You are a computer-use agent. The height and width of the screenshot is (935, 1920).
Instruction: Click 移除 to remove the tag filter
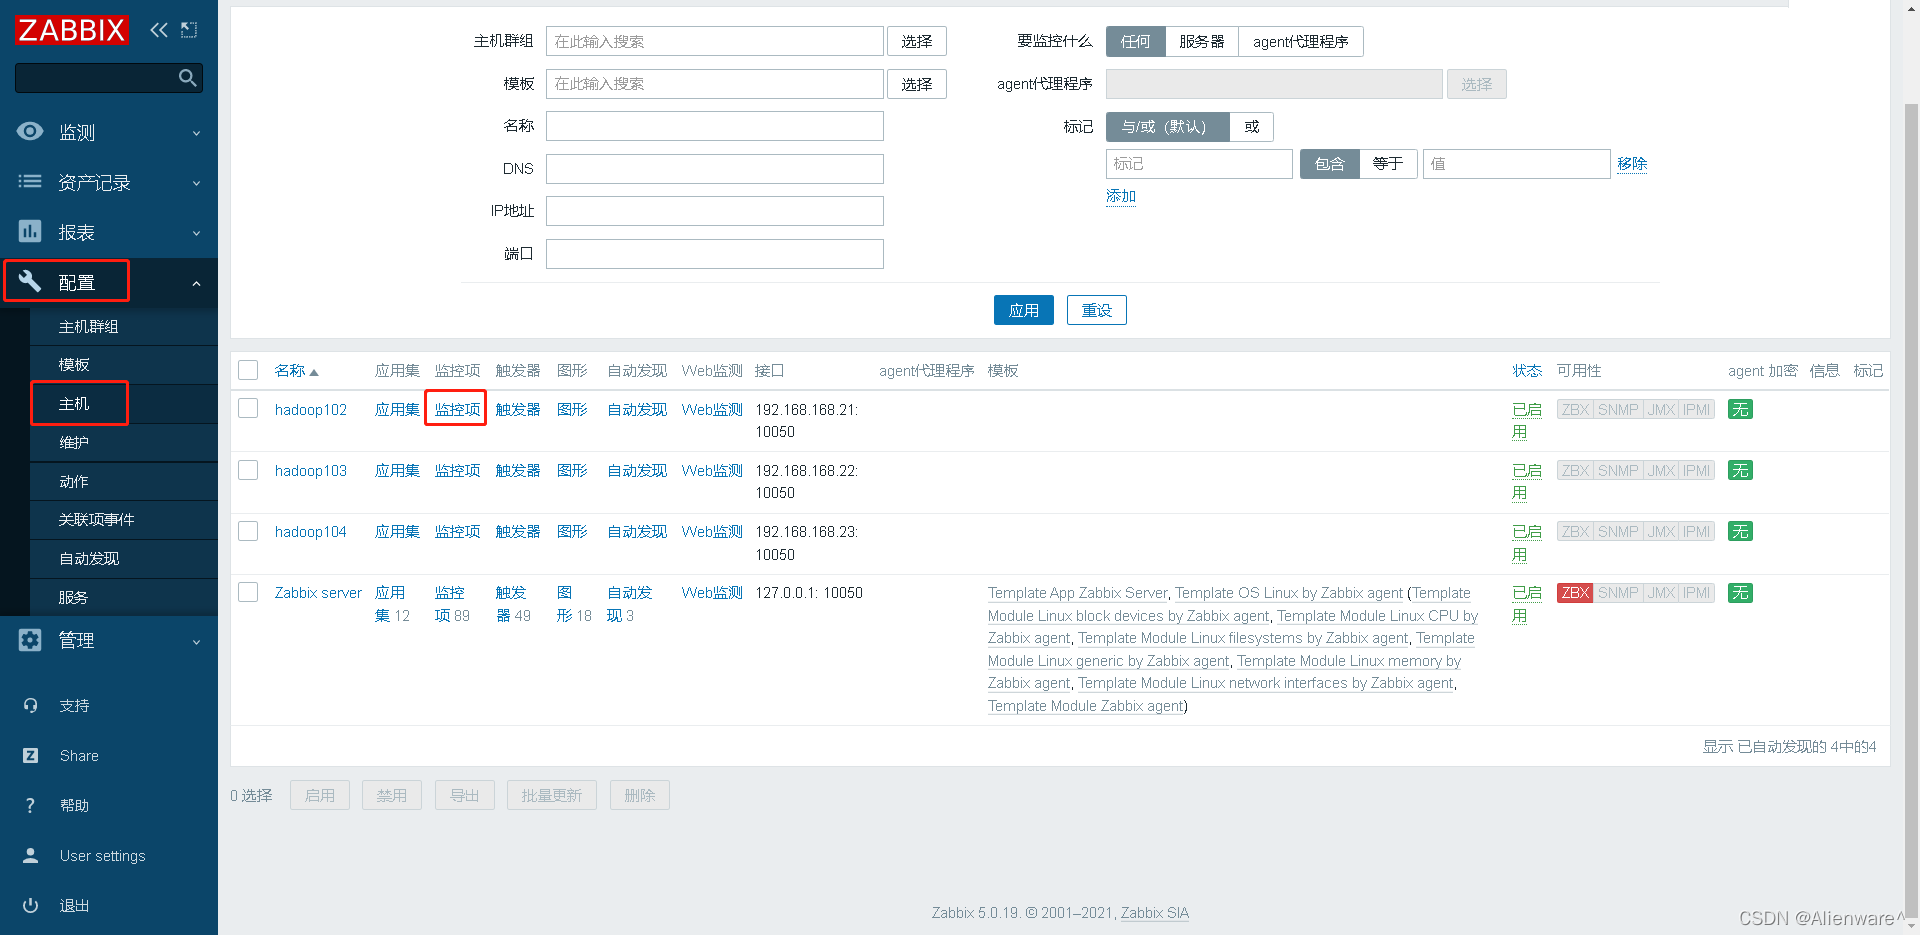coord(1632,164)
